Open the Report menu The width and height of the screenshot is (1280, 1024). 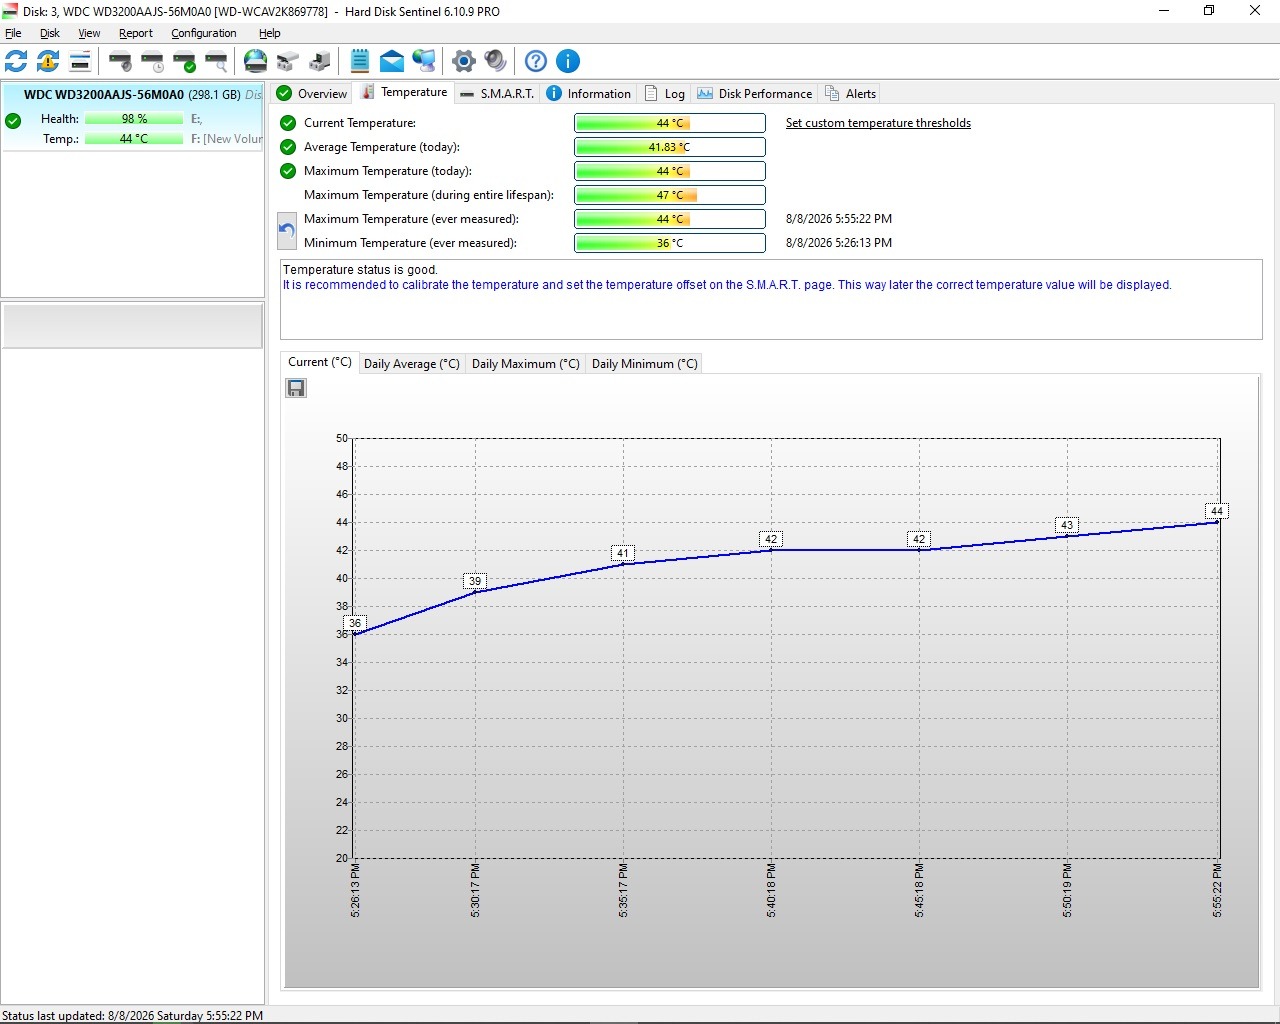[x=136, y=33]
